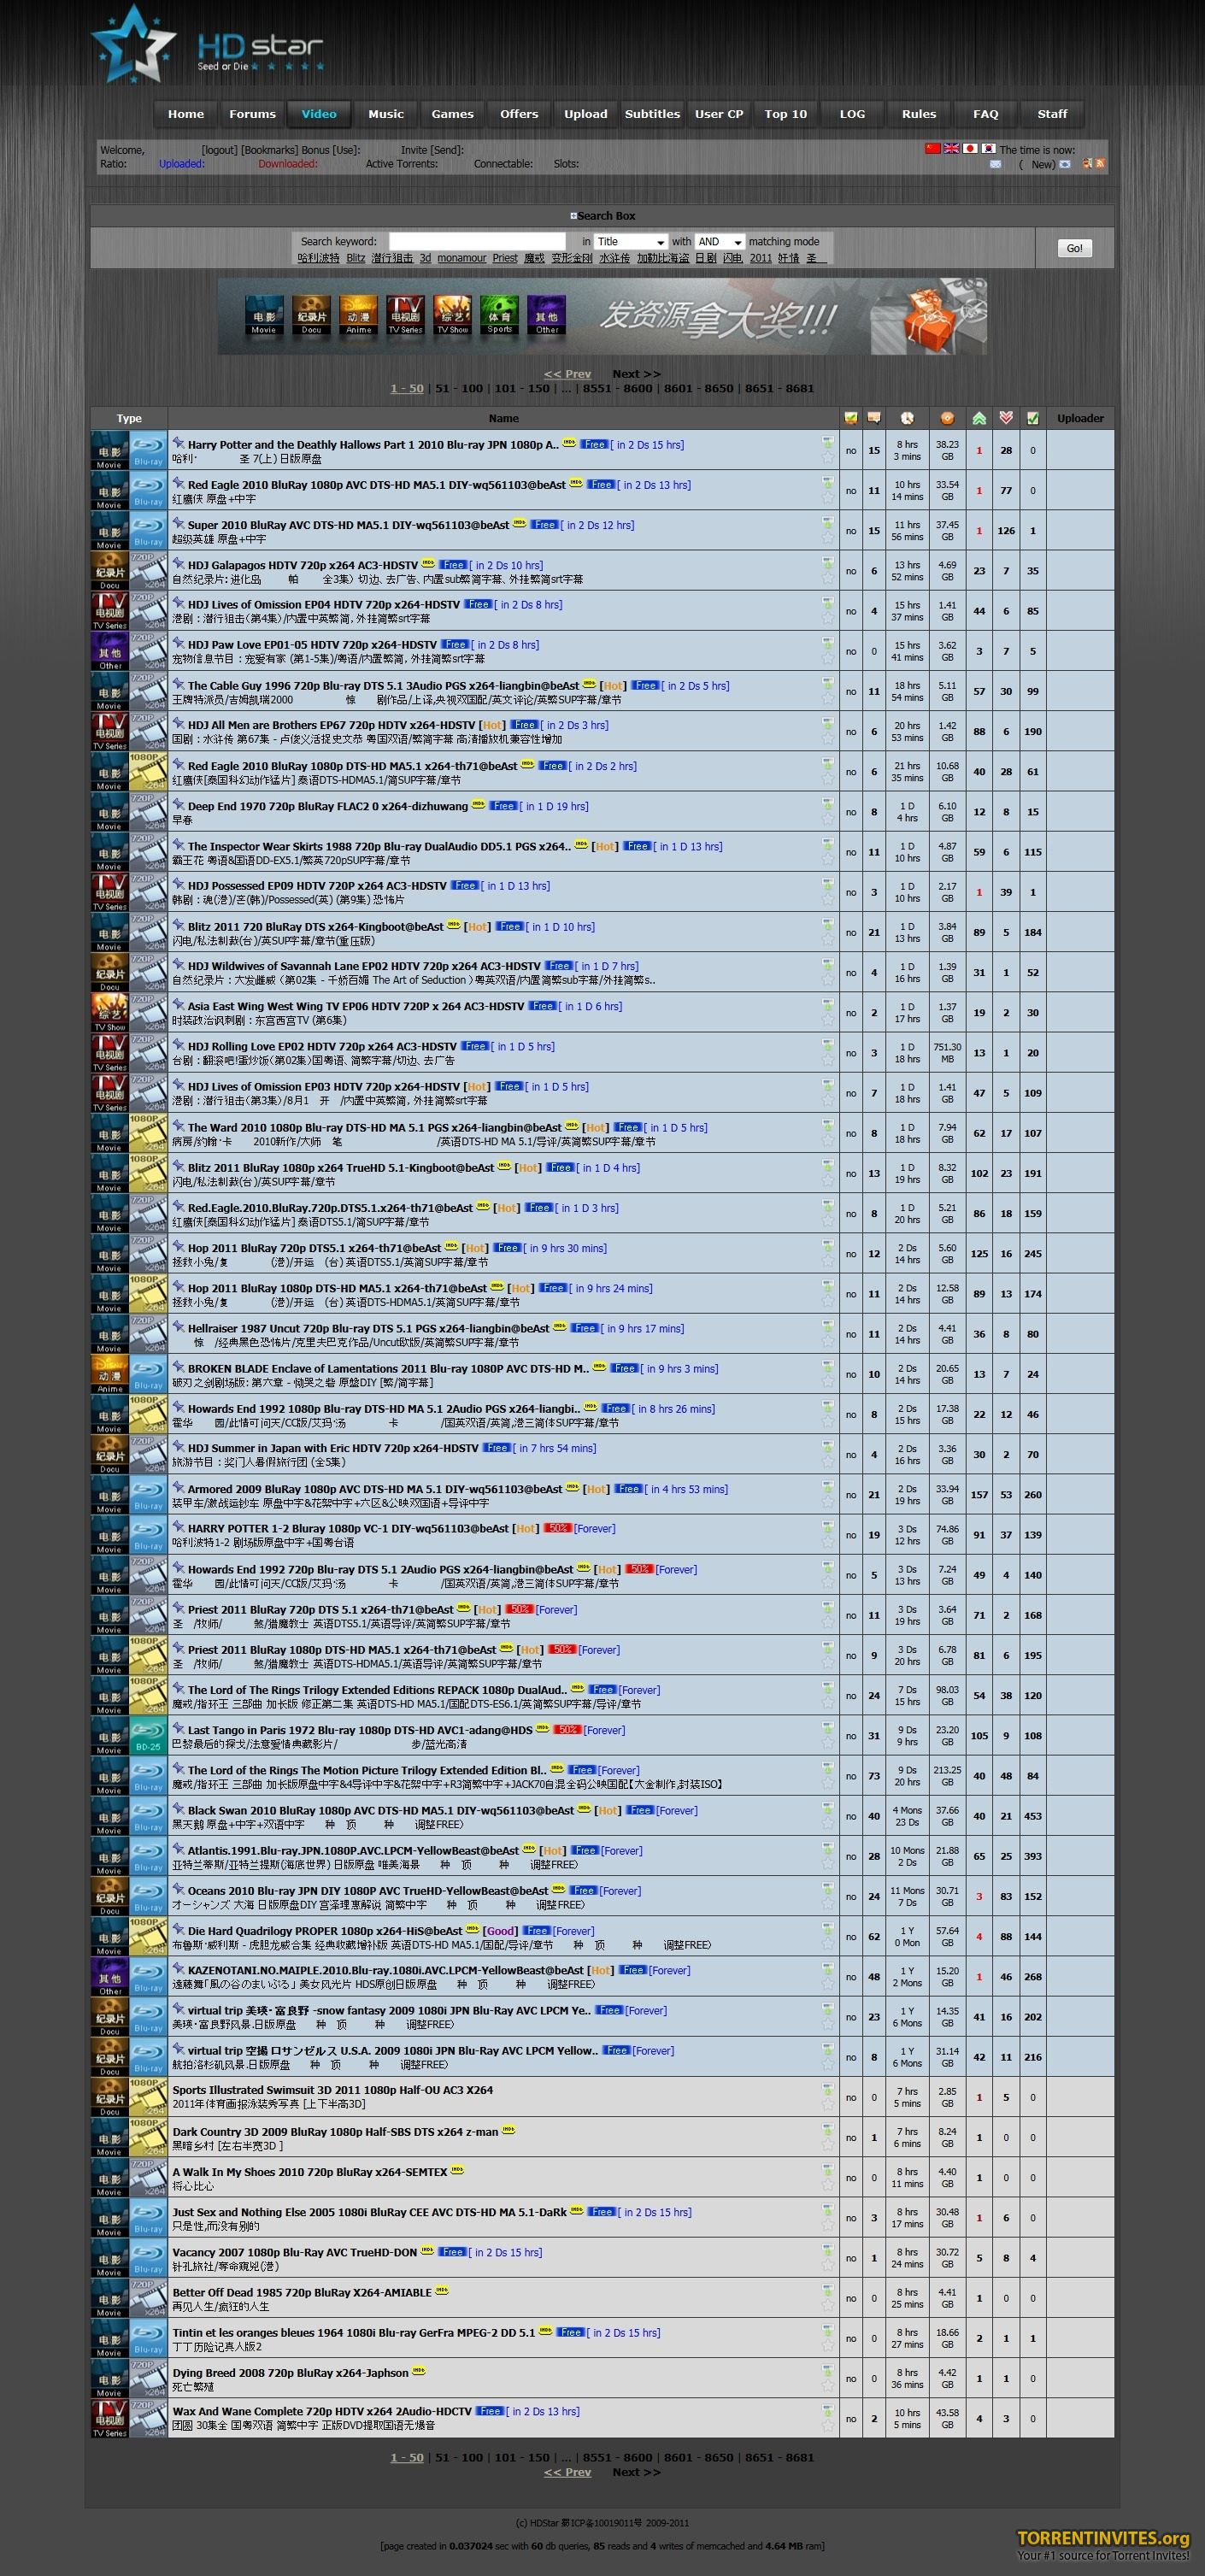The image size is (1205, 2576).
Task: Toggle bookmark star for The Cable Guy 1996
Action: 827,698
